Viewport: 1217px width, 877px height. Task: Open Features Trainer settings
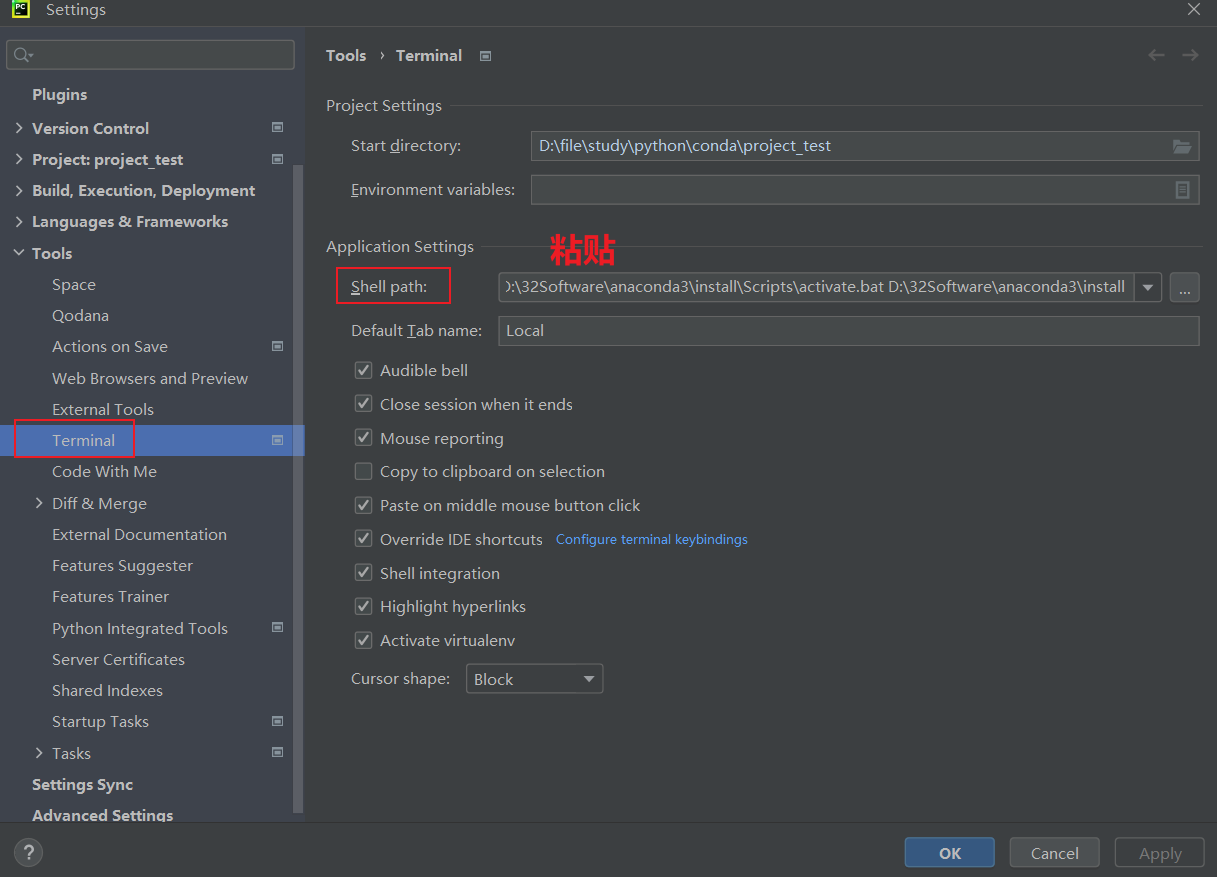pyautogui.click(x=110, y=597)
